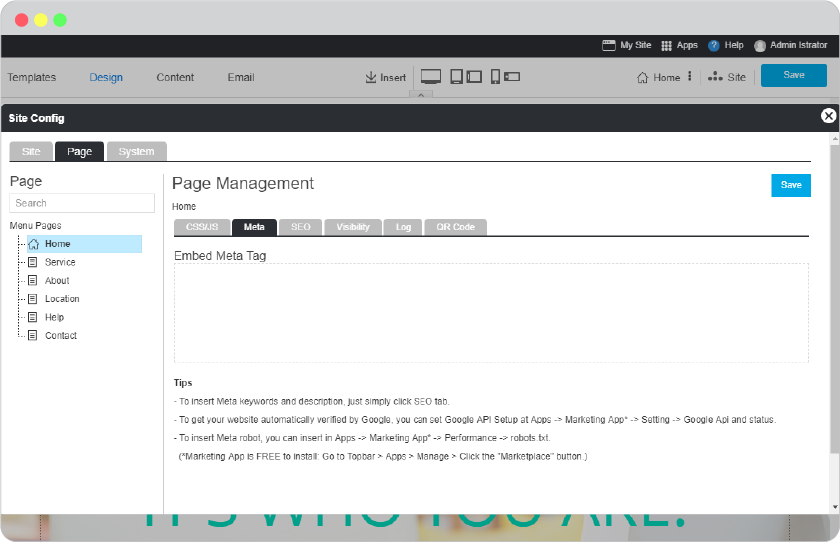
Task: Open the SEO tab
Action: tap(301, 227)
